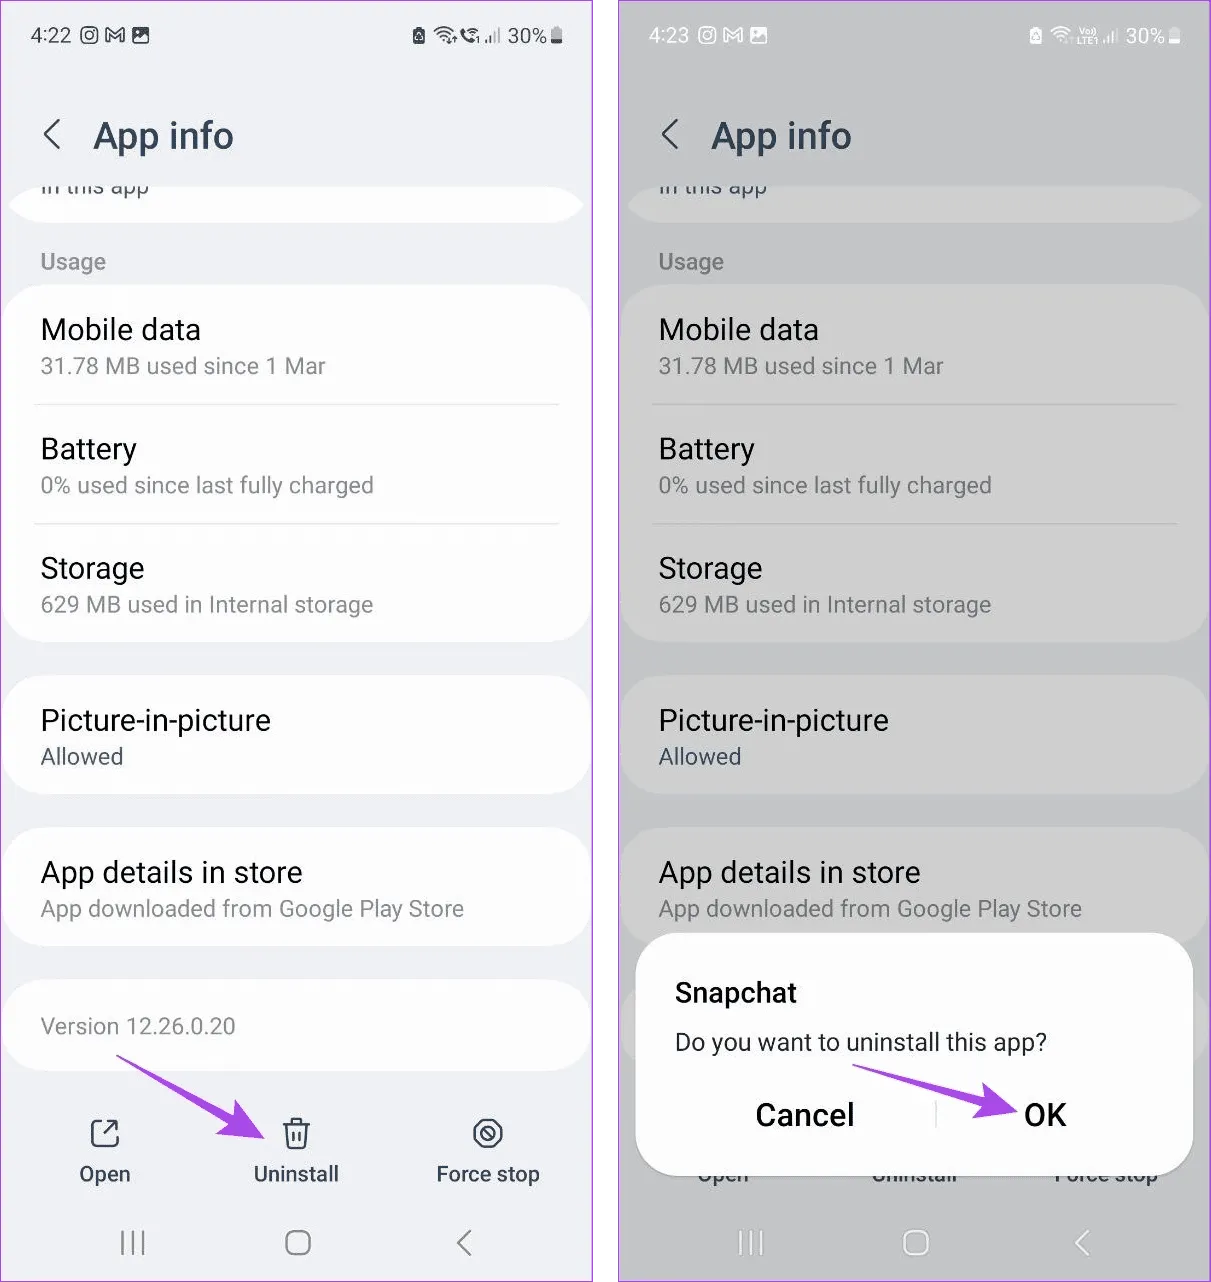The width and height of the screenshot is (1211, 1282).
Task: Tap Instagram notification icon in left status bar
Action: click(89, 35)
